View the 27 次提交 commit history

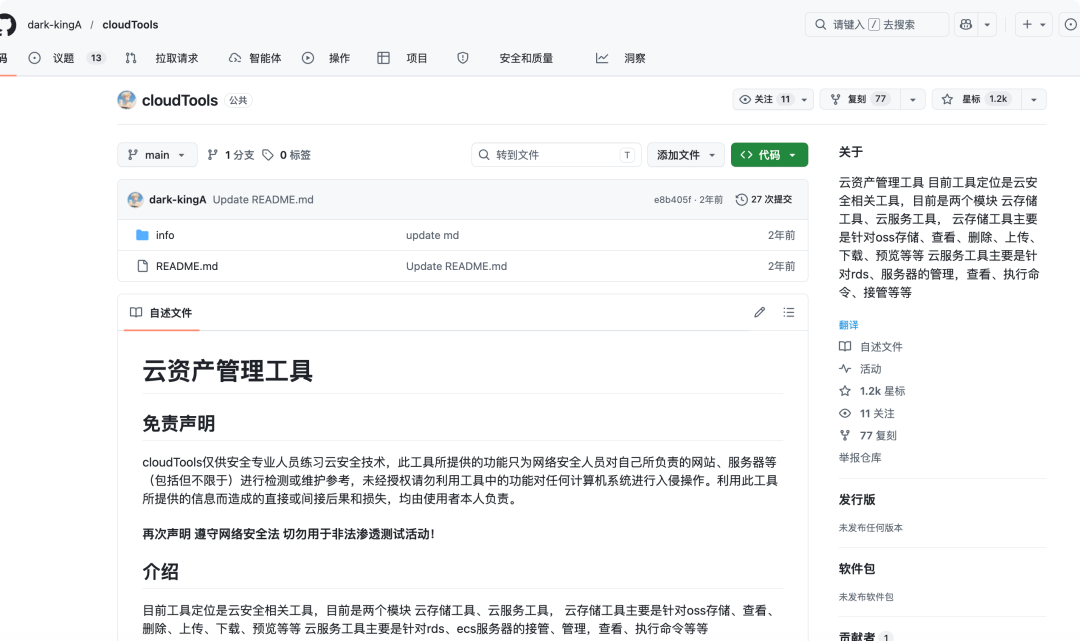[x=764, y=200]
